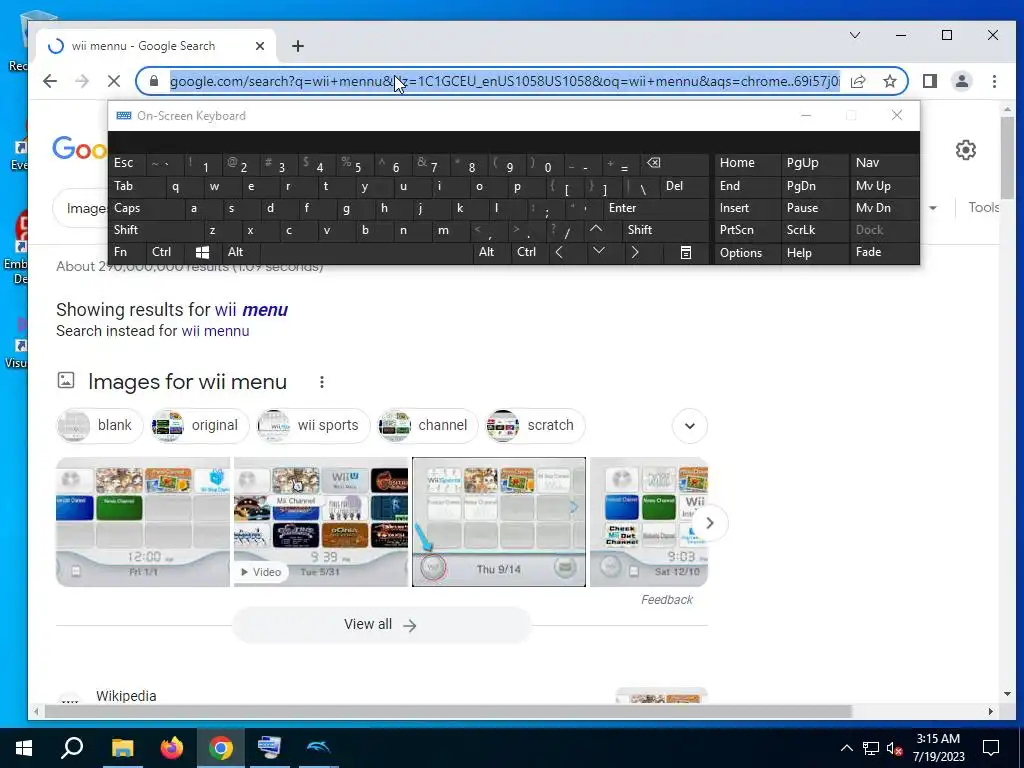
Task: Open the wii menu image dated Thu 9/14
Action: (499, 522)
